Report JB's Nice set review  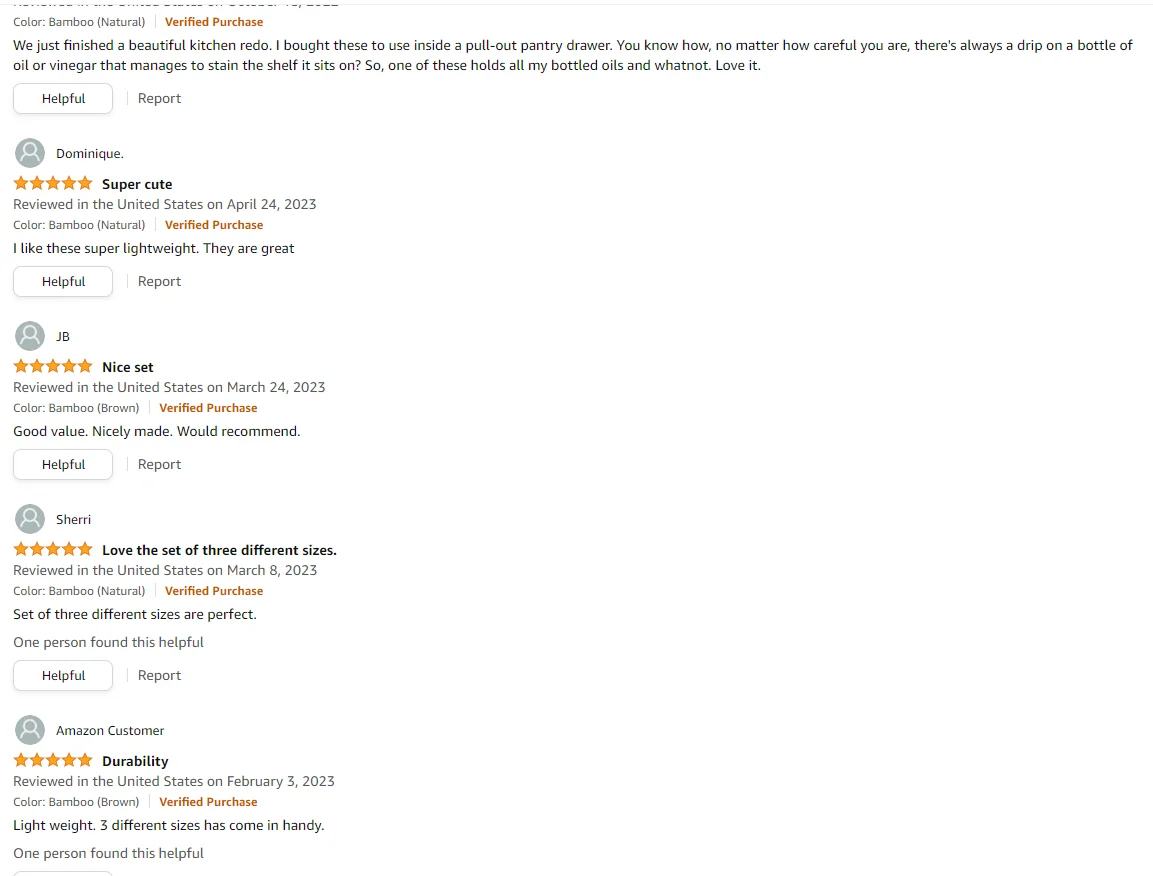pos(159,465)
